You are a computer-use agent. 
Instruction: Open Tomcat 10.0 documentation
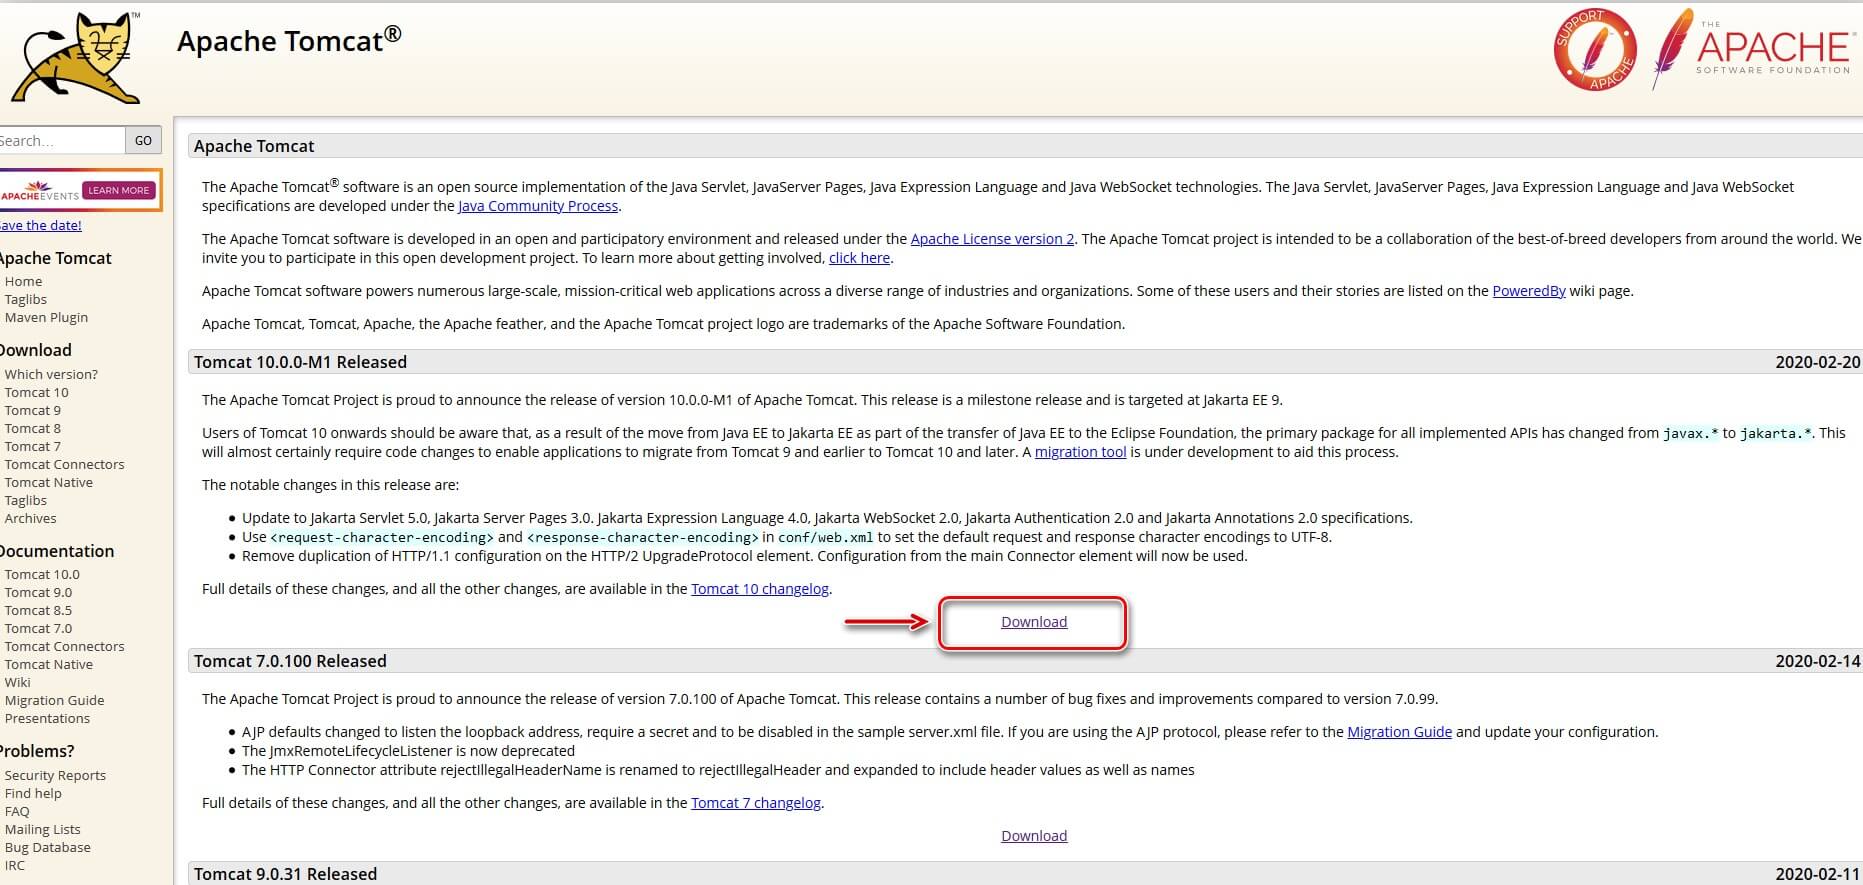click(x=42, y=574)
